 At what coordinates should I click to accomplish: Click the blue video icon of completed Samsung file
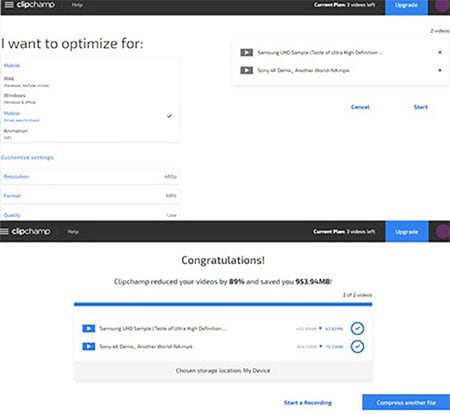pos(89,329)
